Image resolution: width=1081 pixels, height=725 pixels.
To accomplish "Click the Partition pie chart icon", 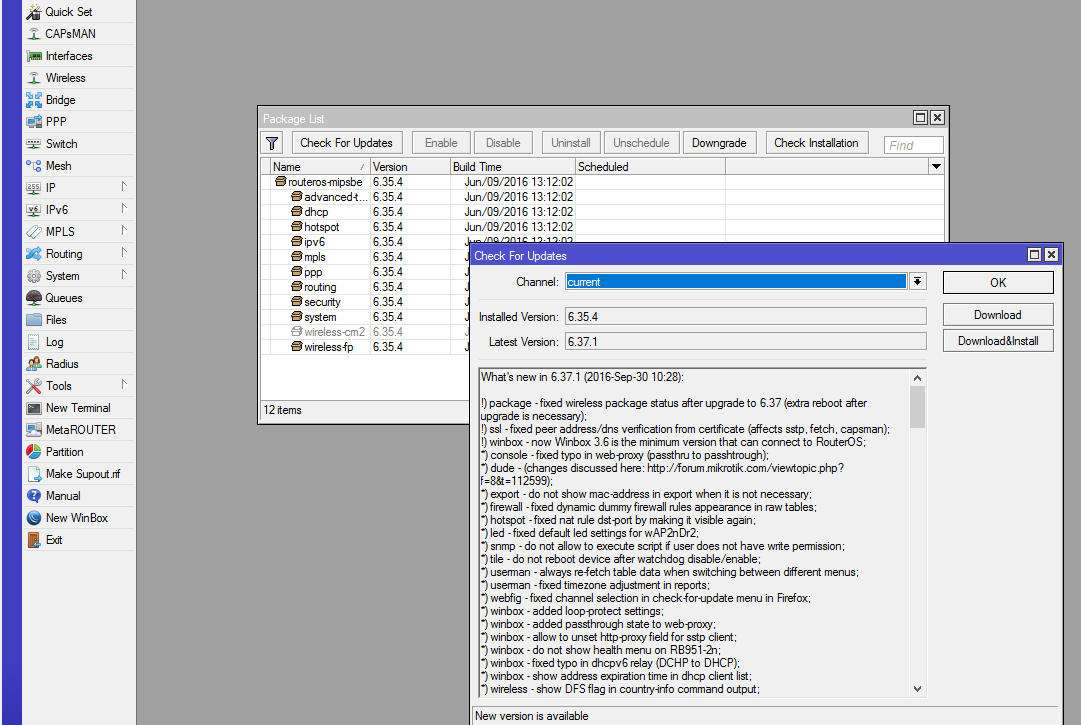I will pos(34,452).
